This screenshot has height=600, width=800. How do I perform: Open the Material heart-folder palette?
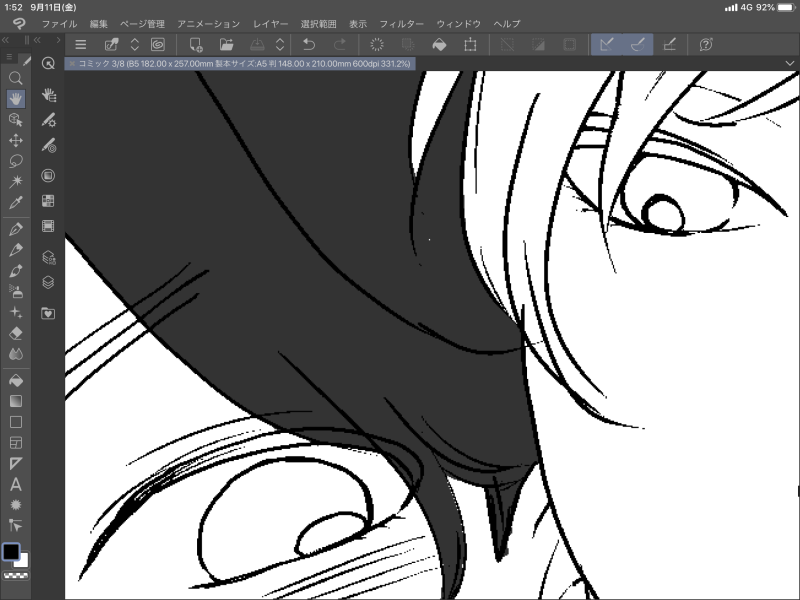pos(48,313)
